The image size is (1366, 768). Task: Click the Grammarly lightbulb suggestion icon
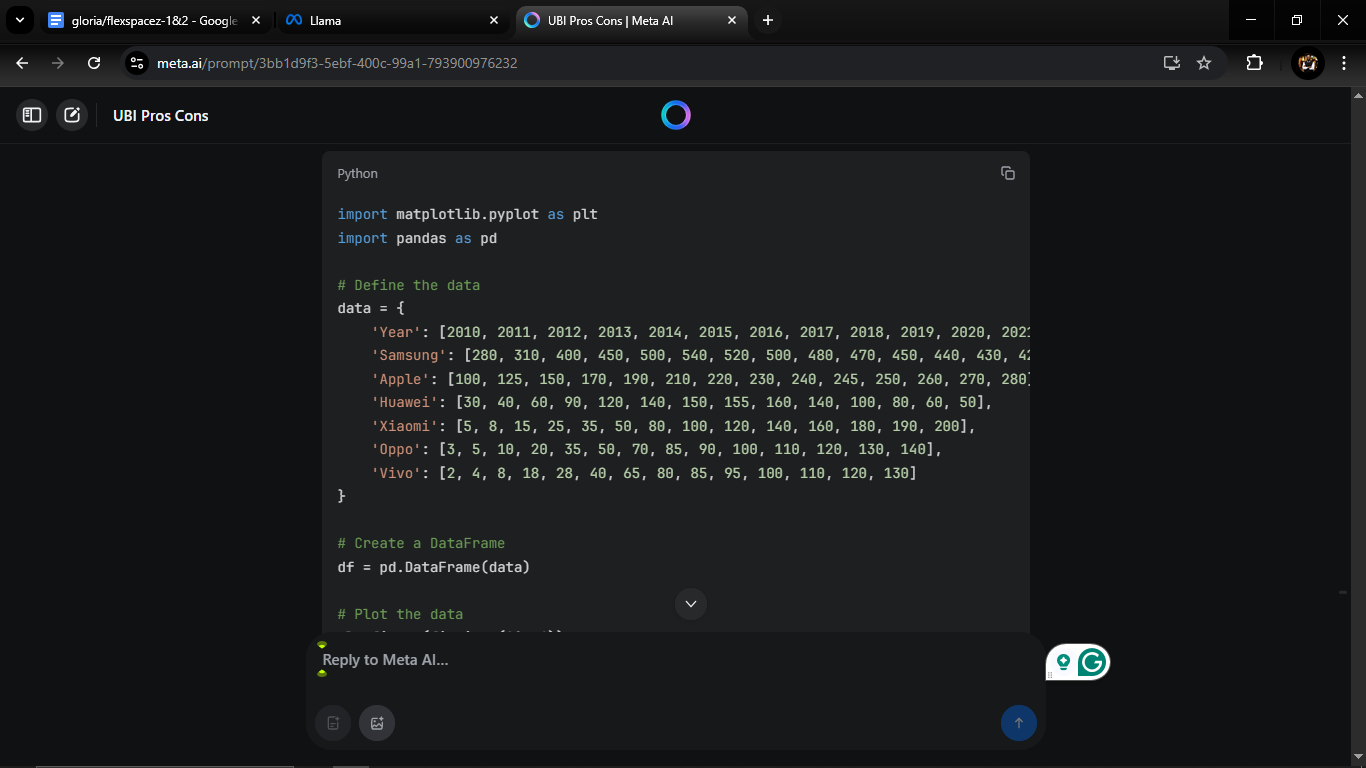click(x=1063, y=662)
